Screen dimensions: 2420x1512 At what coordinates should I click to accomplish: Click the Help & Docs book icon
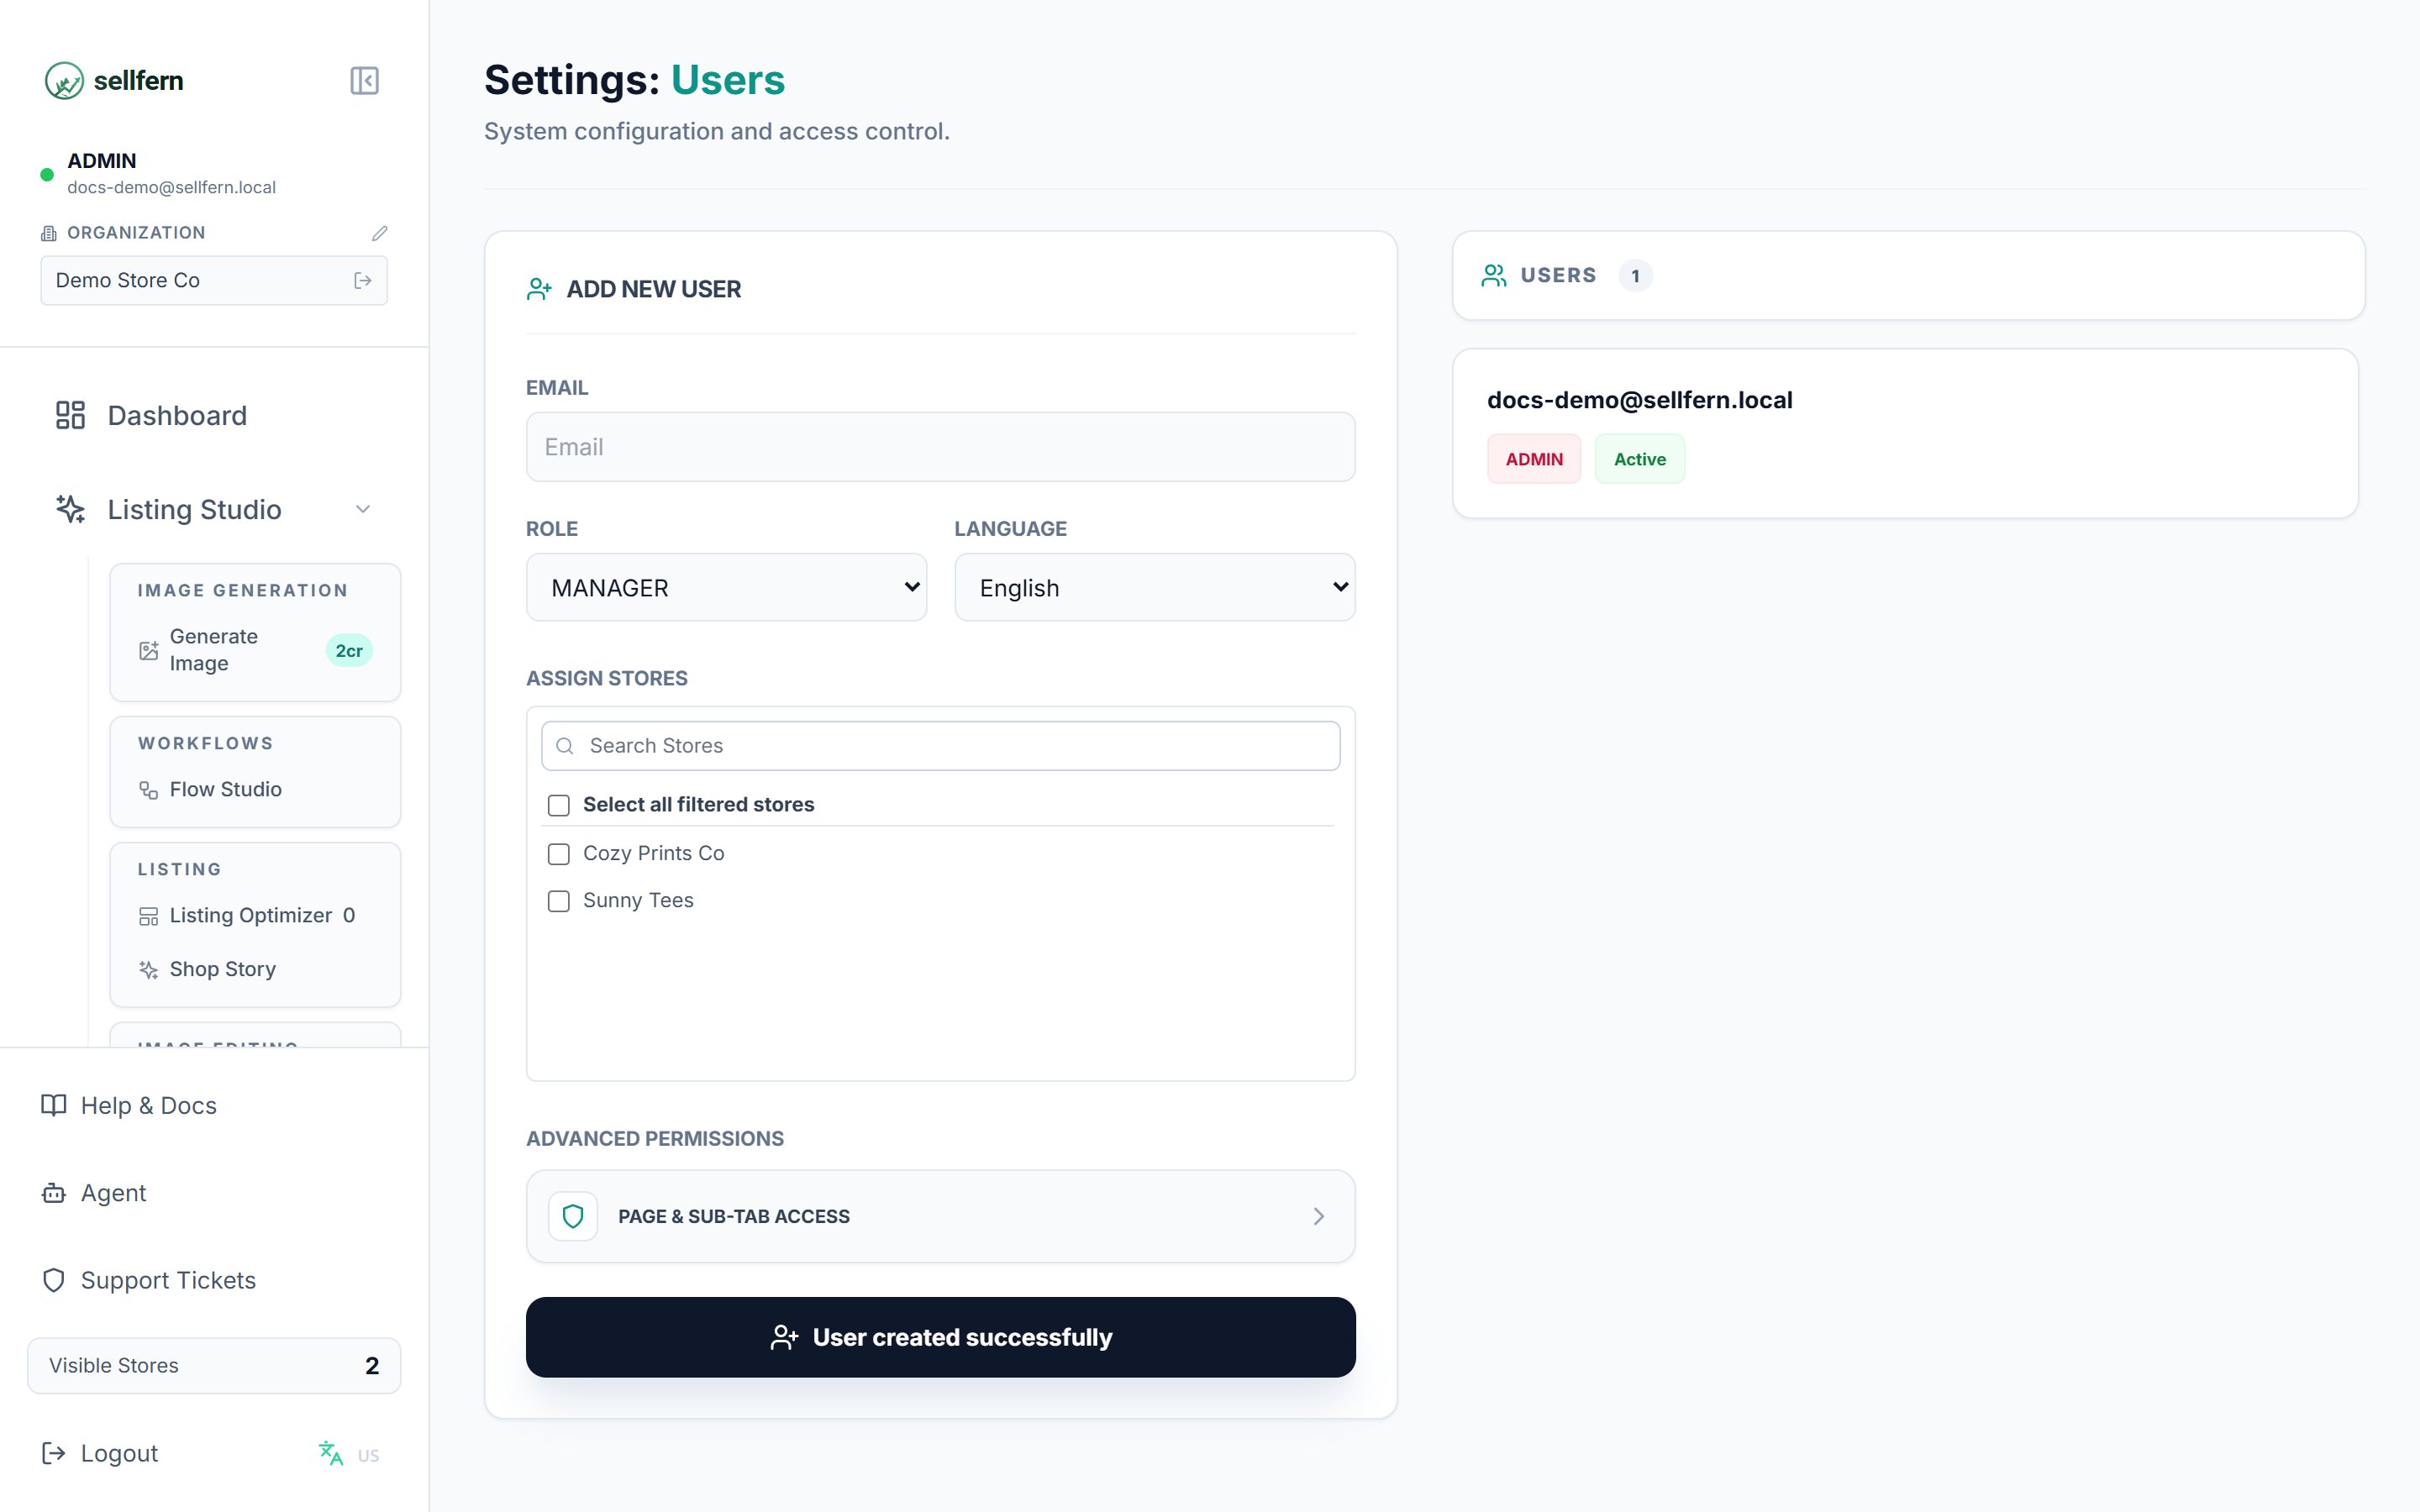[x=53, y=1105]
